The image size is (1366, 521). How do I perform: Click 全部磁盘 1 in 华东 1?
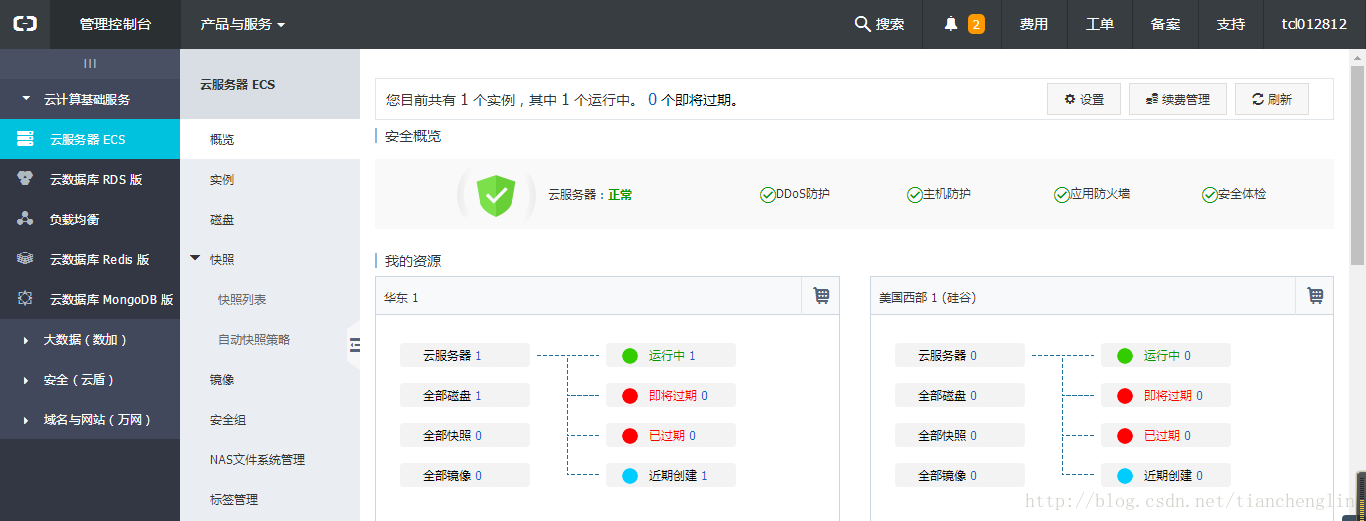[x=465, y=395]
